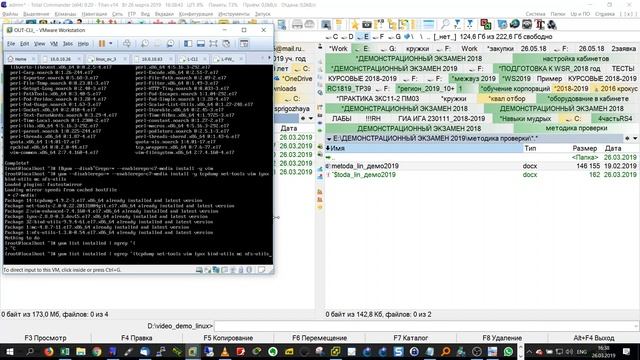Click F8 Удаление button
Image resolution: width=640 pixels, height=360 pixels.
(502, 338)
